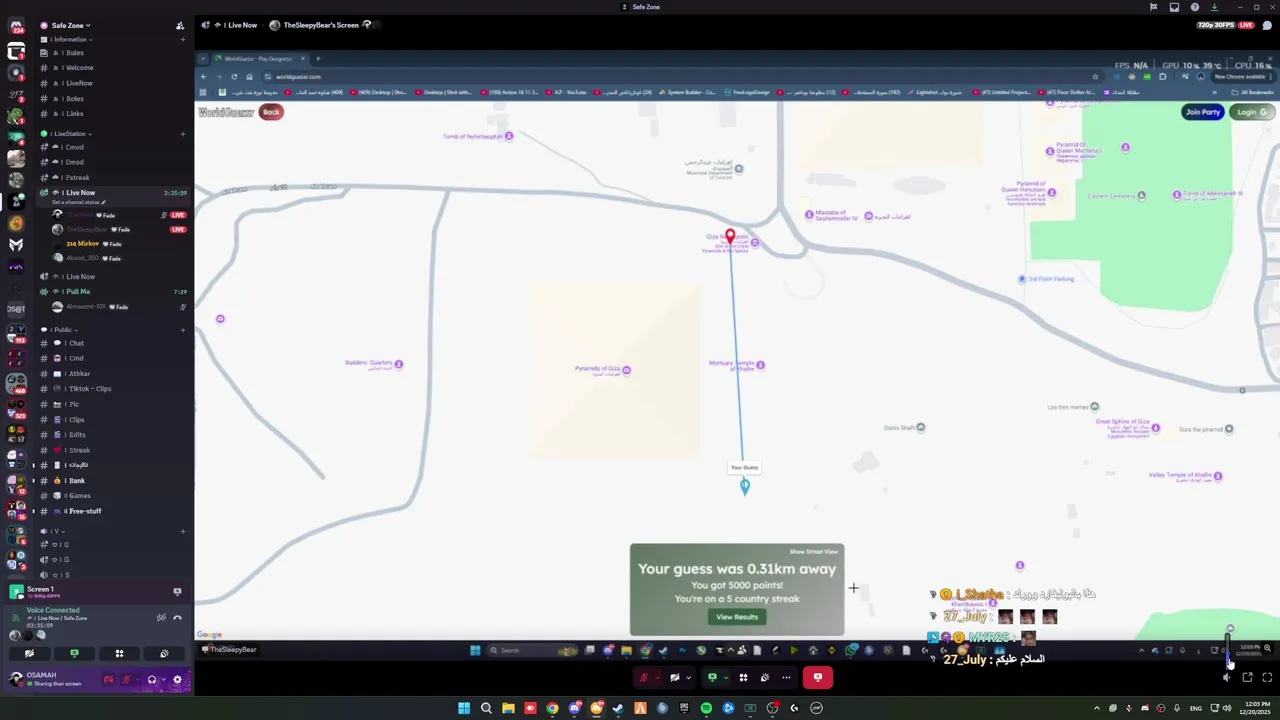Open soundboard icon in voice panel

(164, 653)
